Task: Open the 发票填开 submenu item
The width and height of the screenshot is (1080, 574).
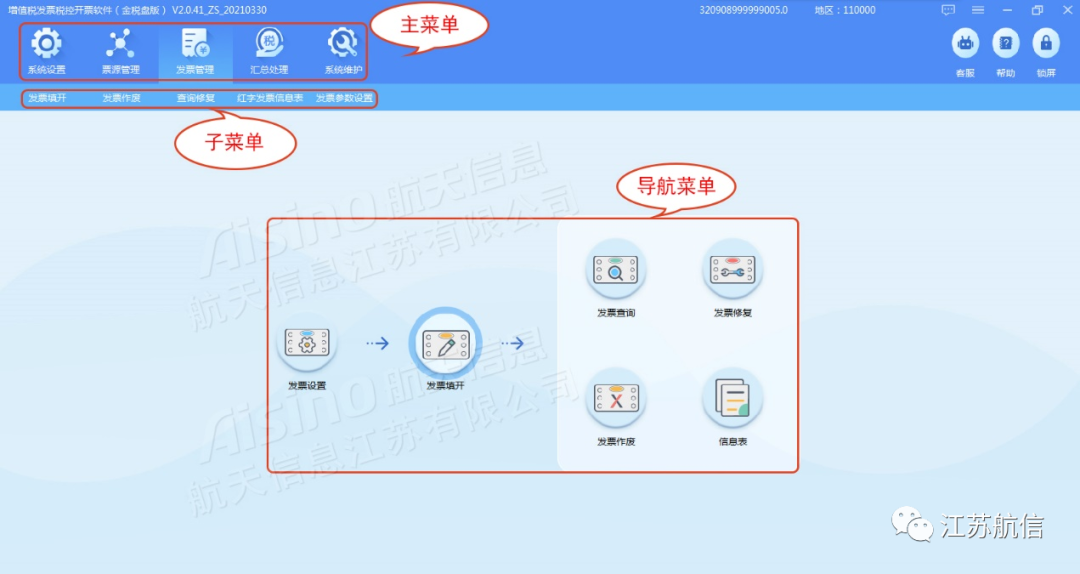Action: pyautogui.click(x=47, y=98)
